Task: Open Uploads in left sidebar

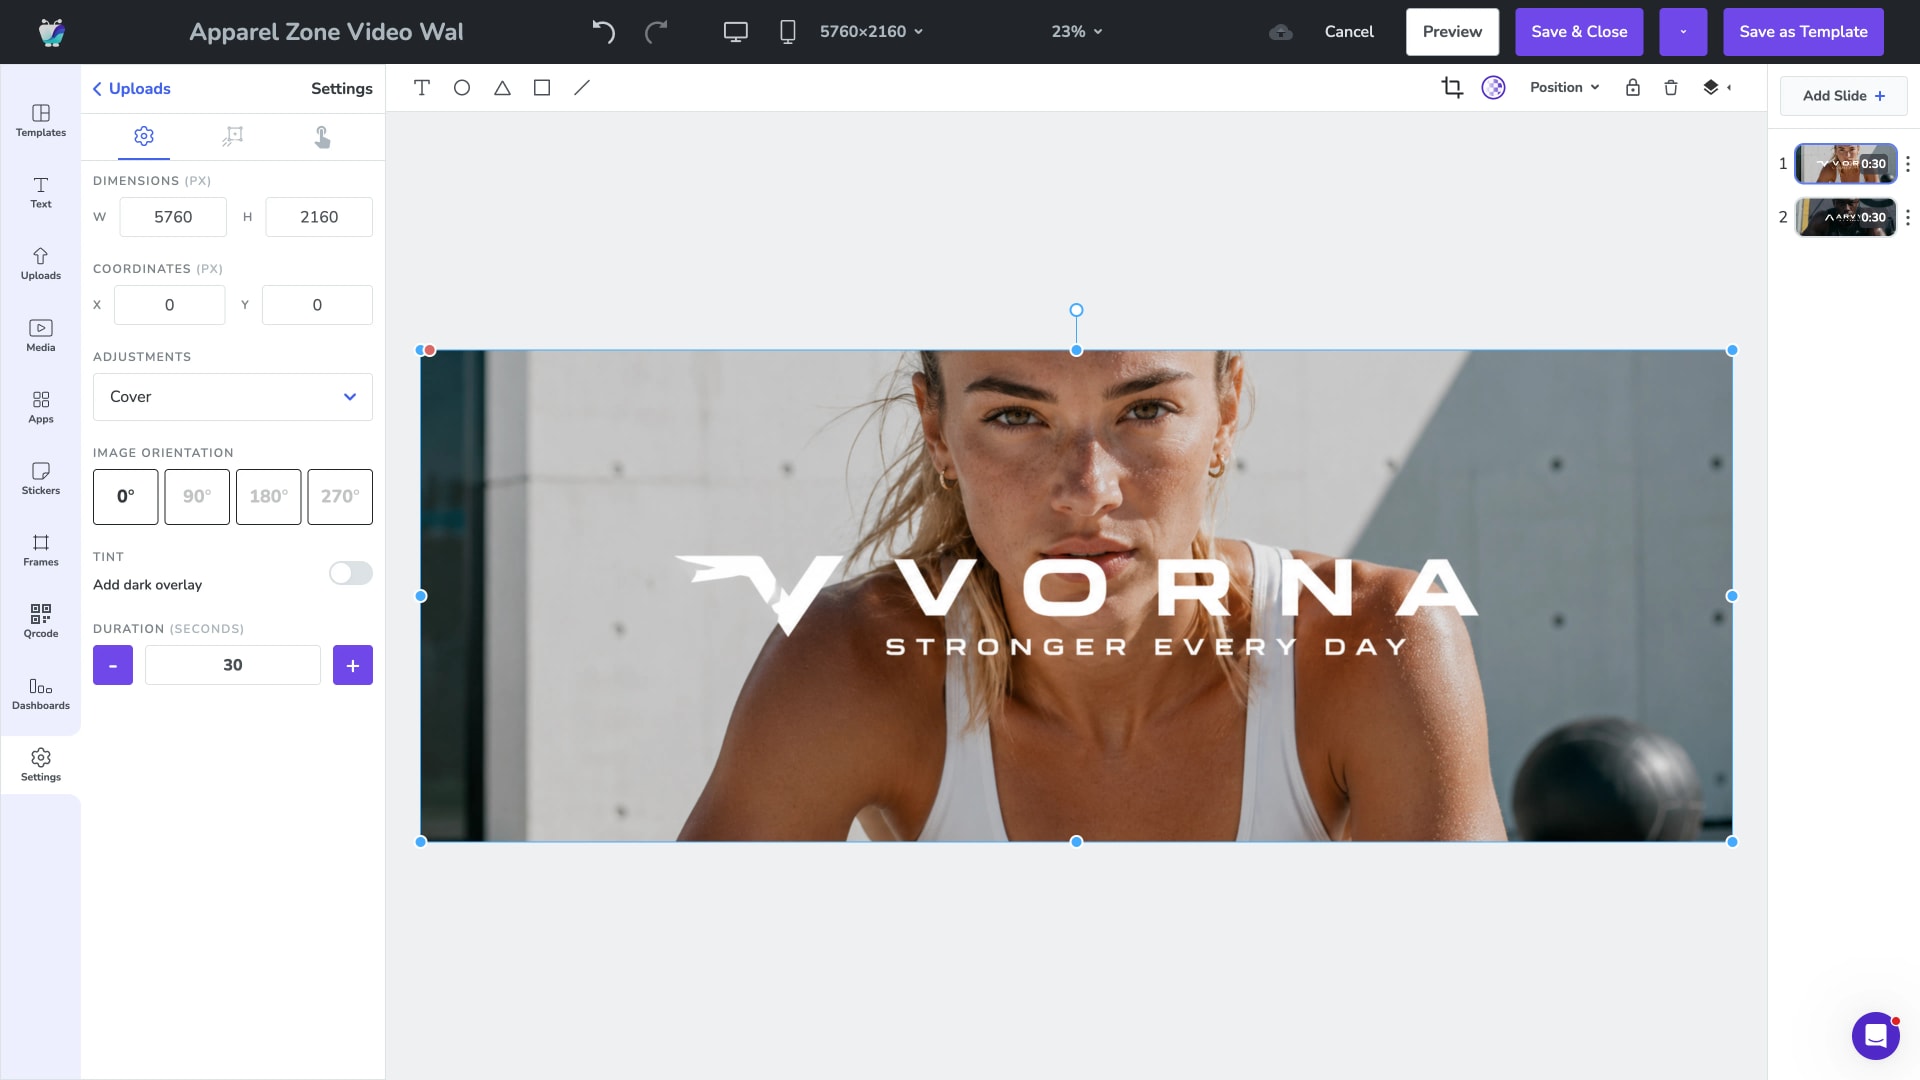Action: coord(41,264)
